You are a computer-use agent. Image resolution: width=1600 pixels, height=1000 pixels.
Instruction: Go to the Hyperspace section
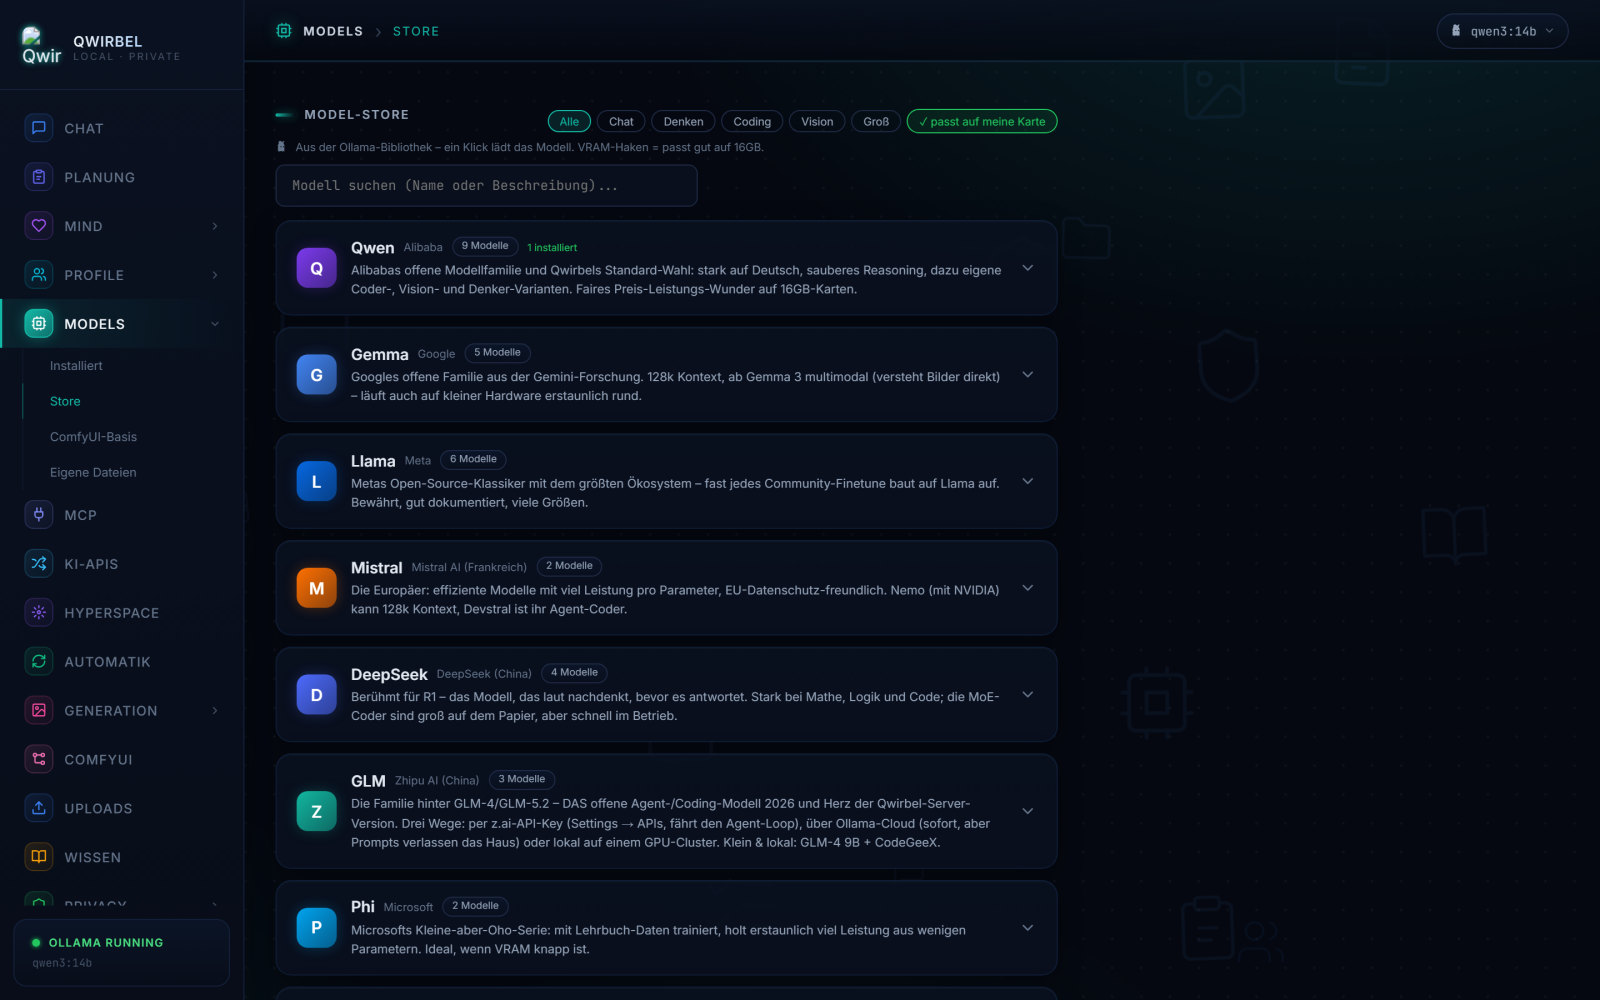point(122,613)
